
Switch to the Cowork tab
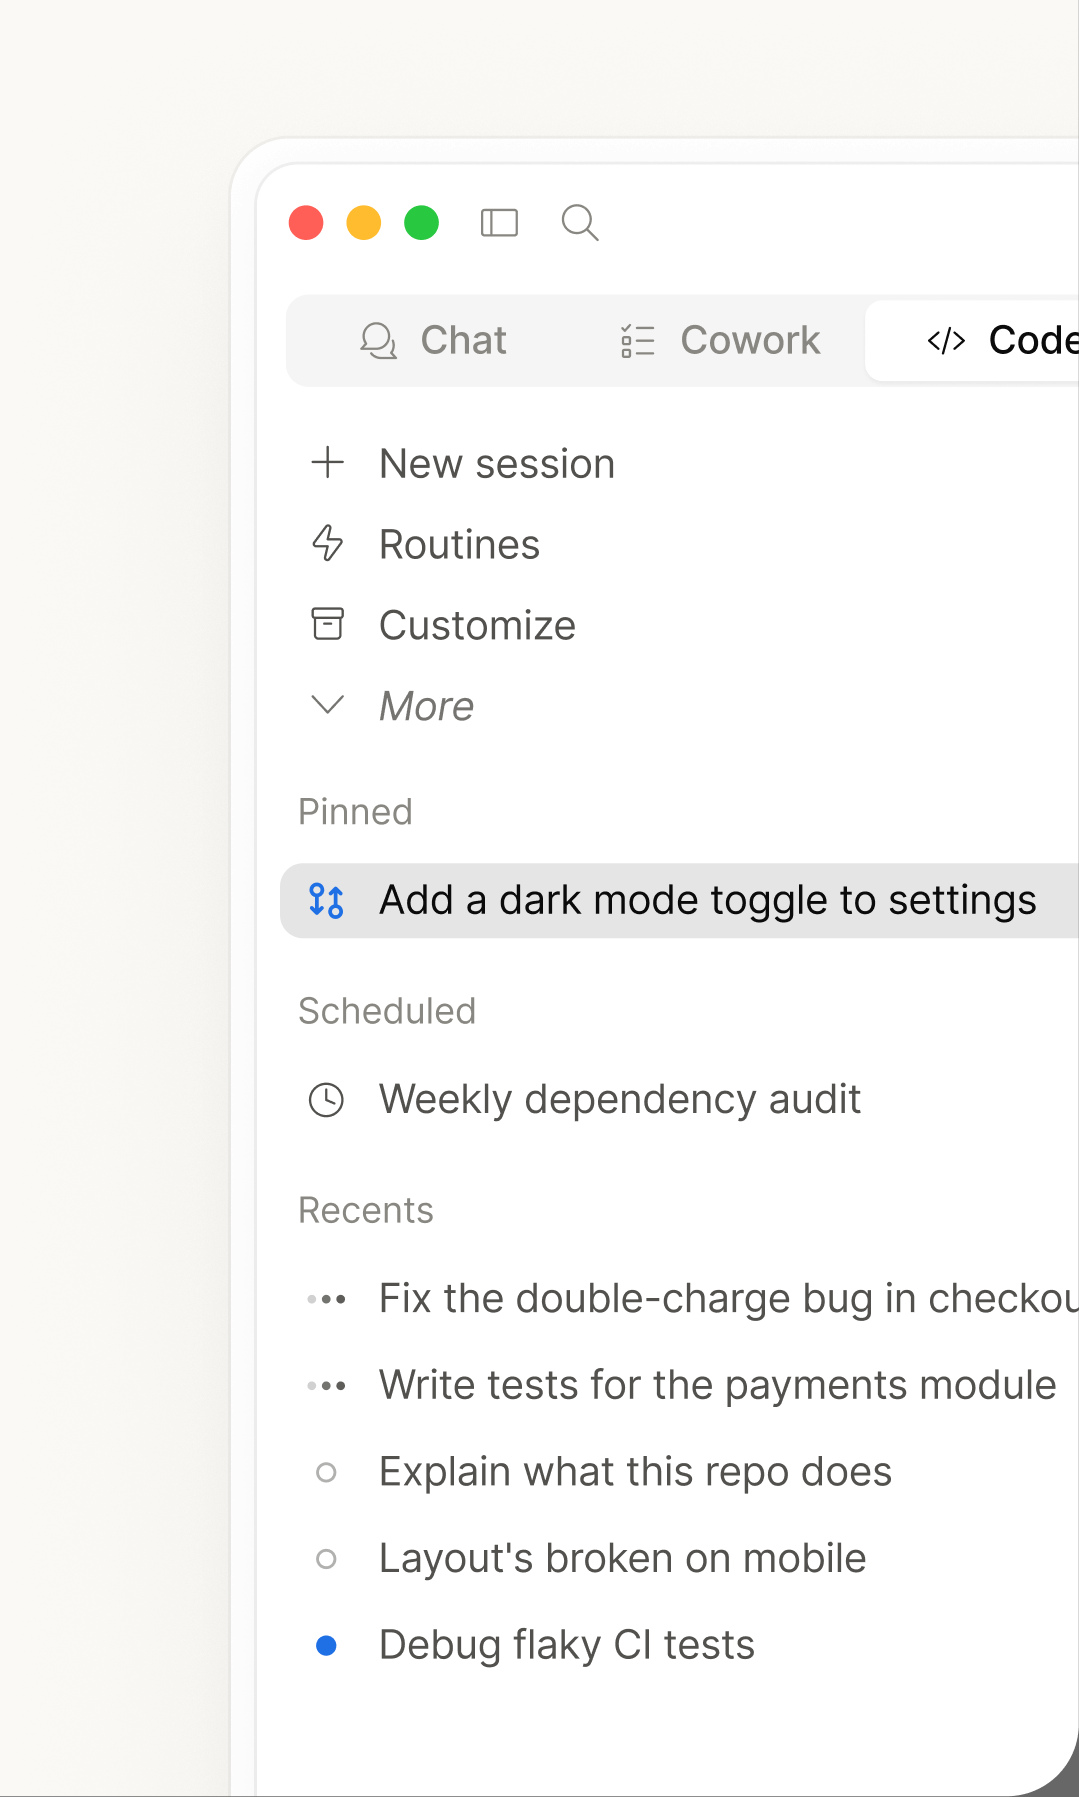[x=719, y=341]
